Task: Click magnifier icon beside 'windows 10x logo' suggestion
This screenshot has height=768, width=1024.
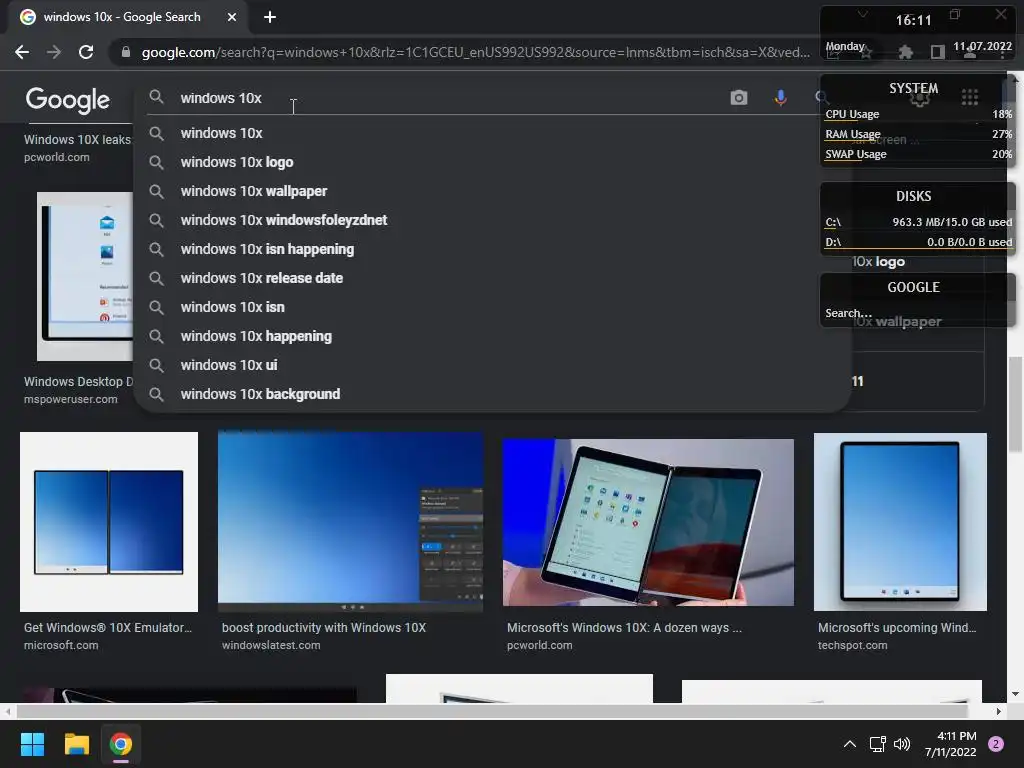Action: point(156,162)
